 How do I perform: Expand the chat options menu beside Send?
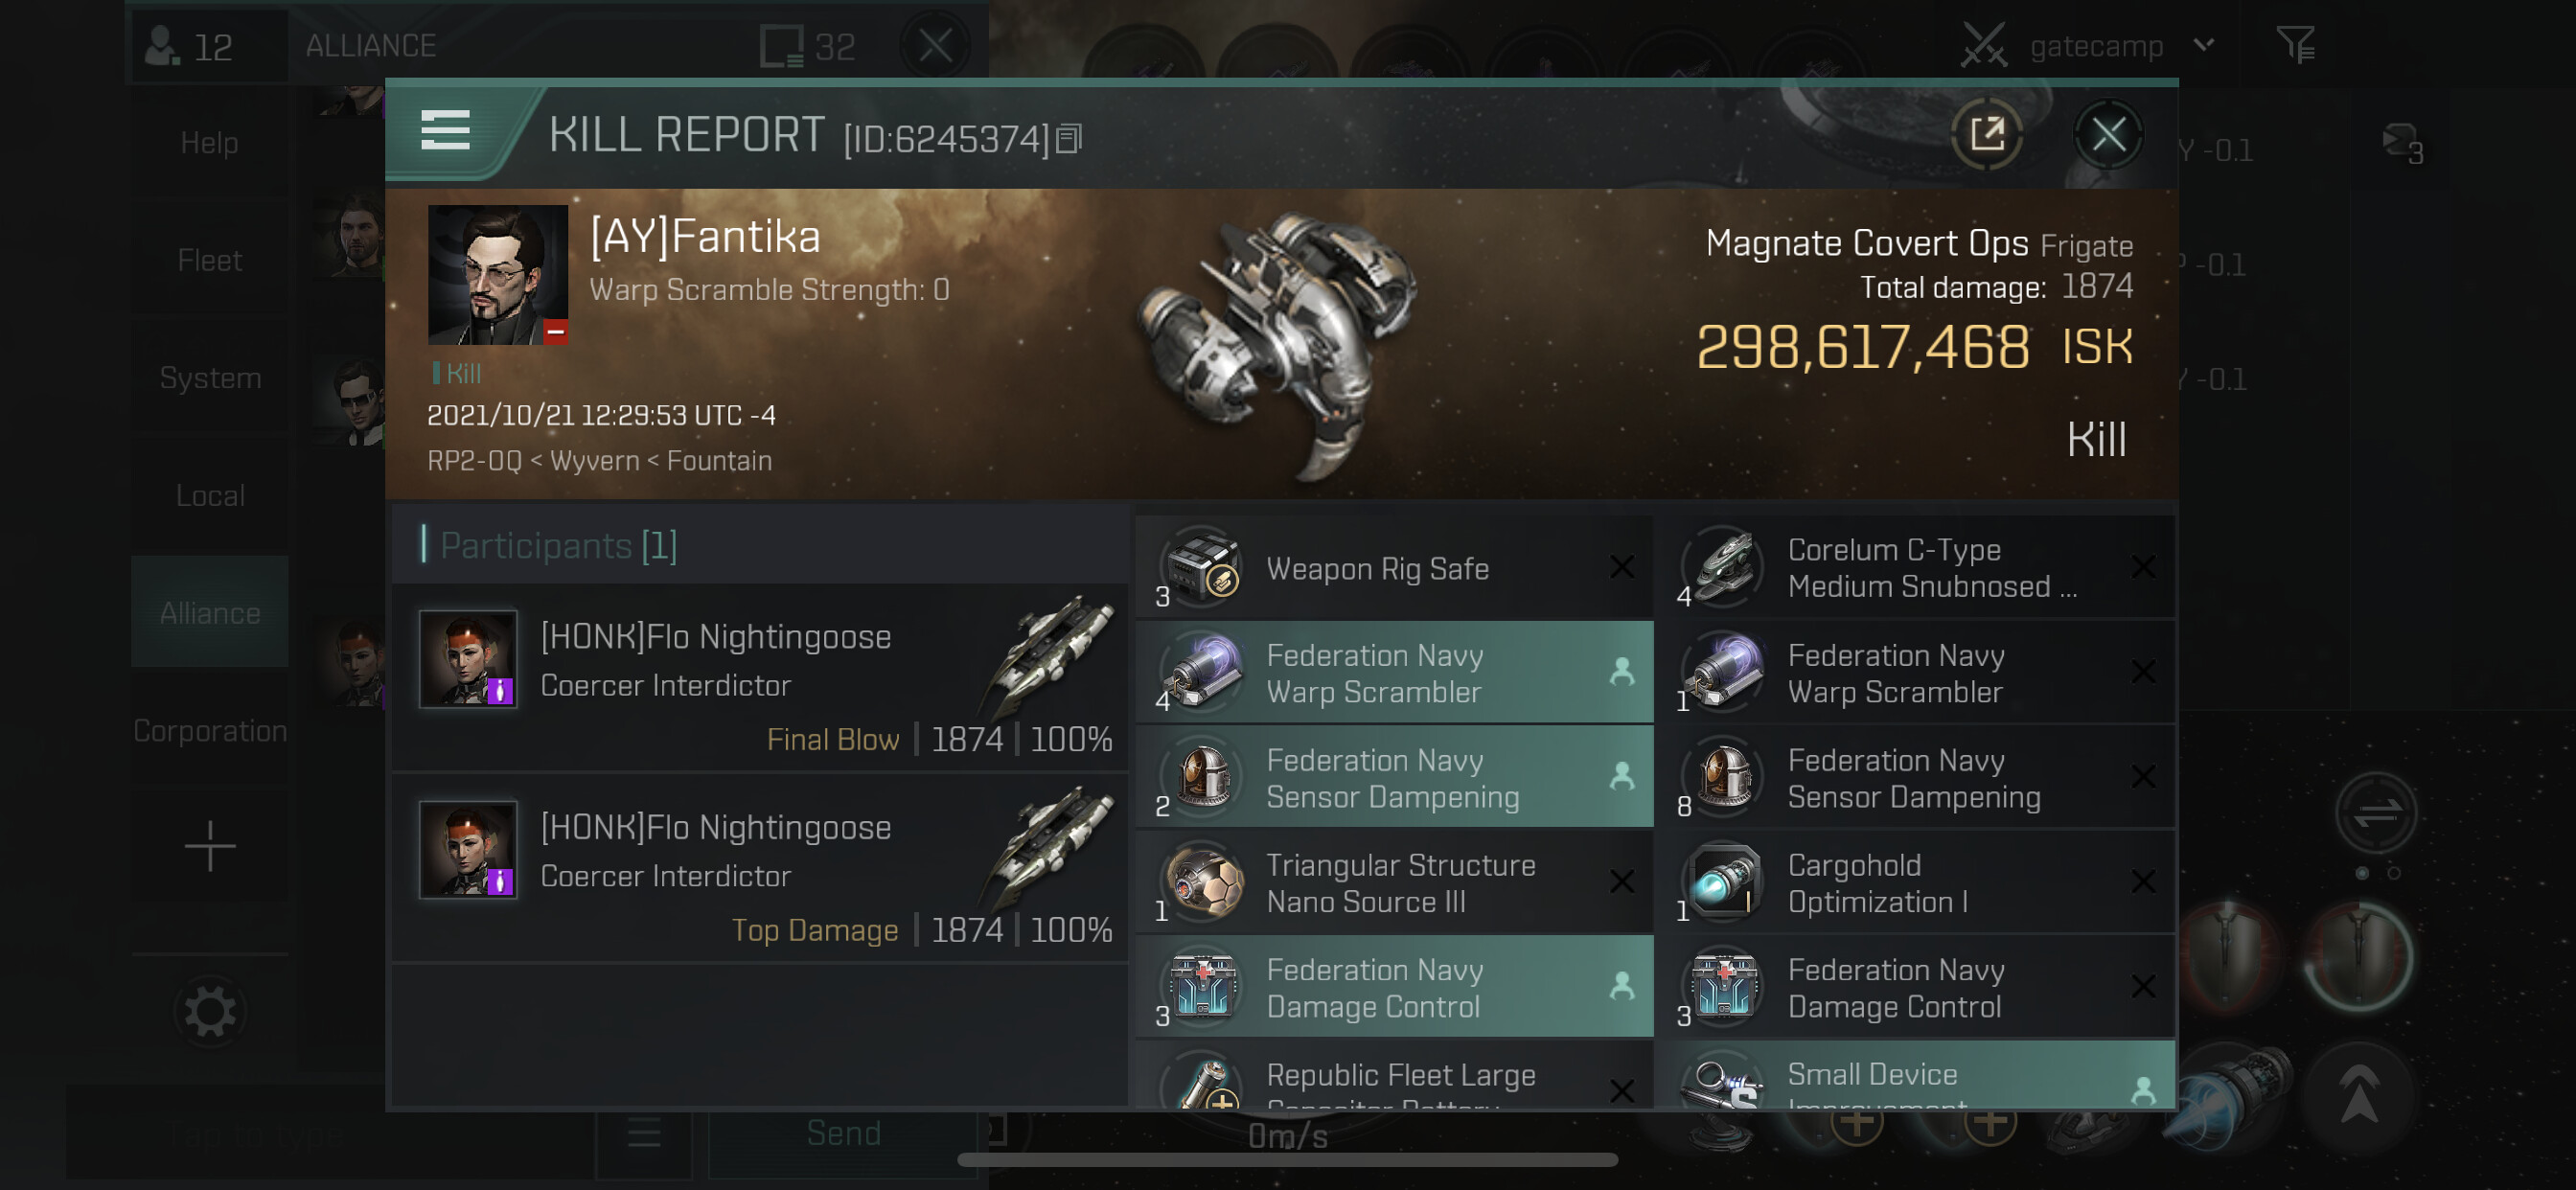point(644,1133)
